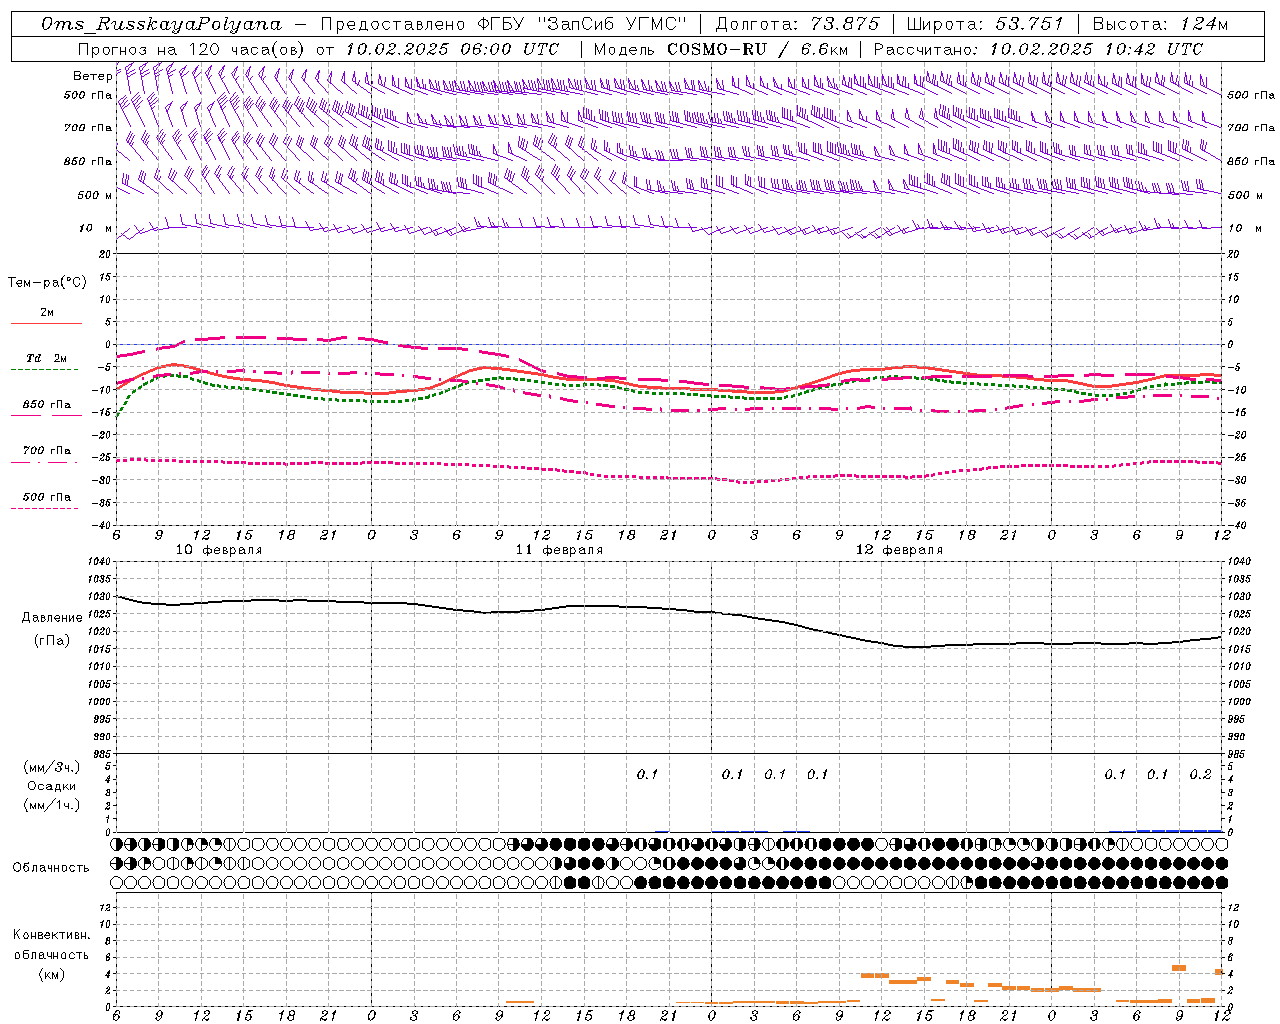Click the (мм/1ч.) precipitation unit label

(x=51, y=805)
